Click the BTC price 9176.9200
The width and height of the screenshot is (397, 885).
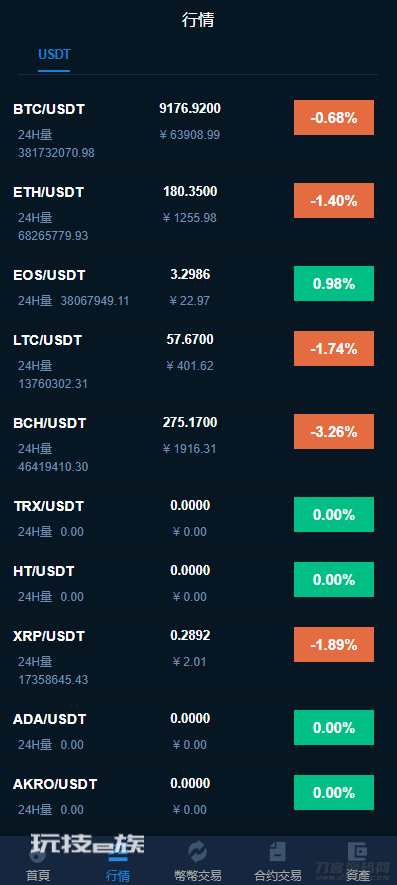pyautogui.click(x=190, y=108)
